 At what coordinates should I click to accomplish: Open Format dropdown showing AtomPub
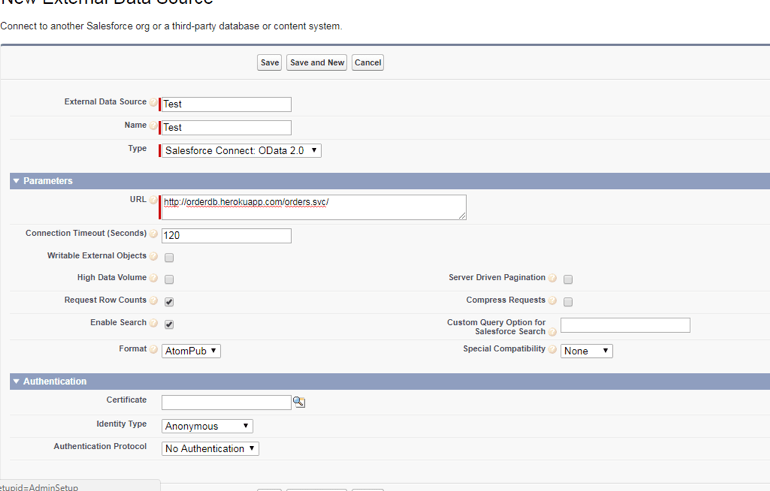191,351
